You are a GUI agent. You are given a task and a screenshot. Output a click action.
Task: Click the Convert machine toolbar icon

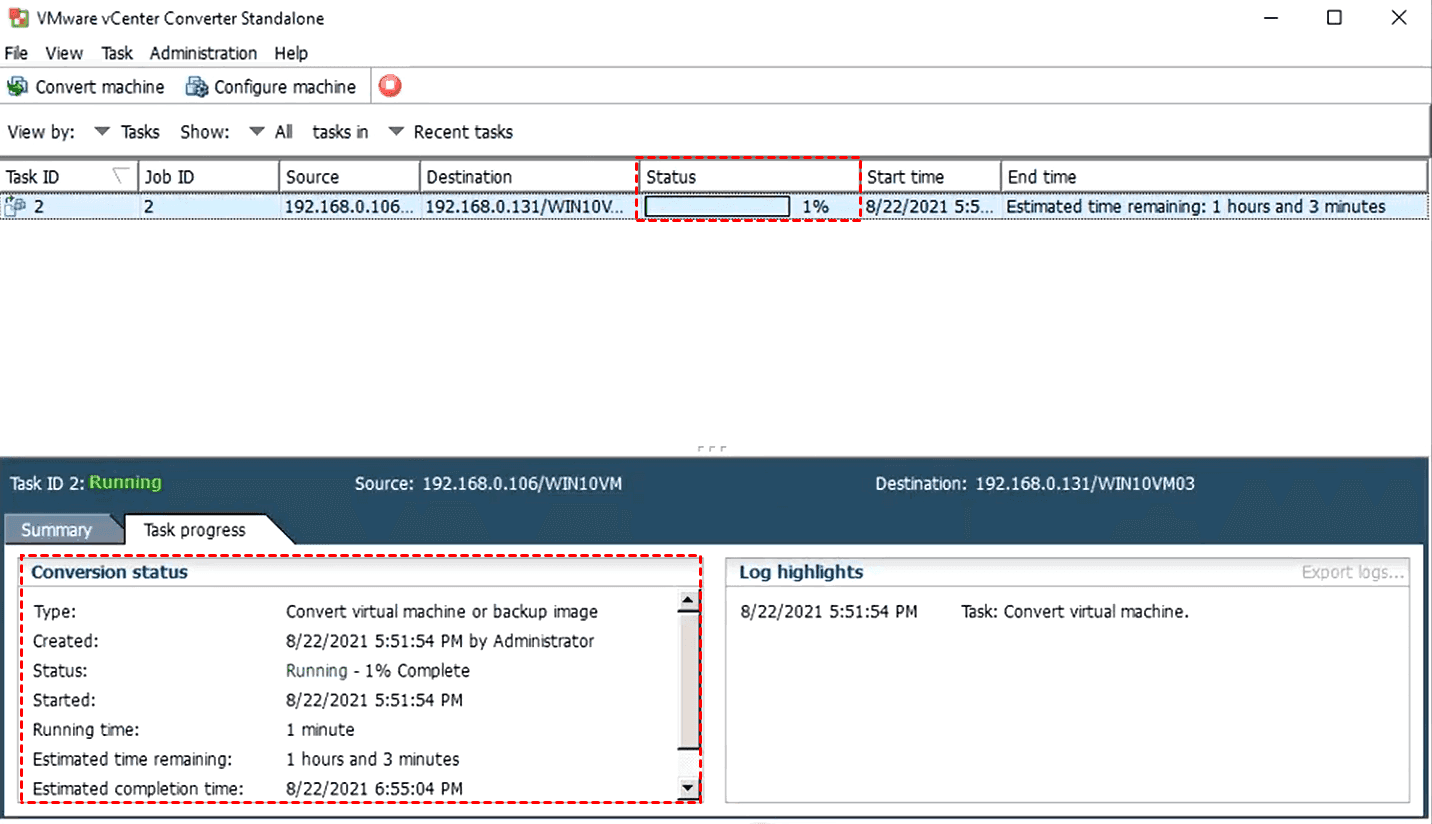(17, 87)
